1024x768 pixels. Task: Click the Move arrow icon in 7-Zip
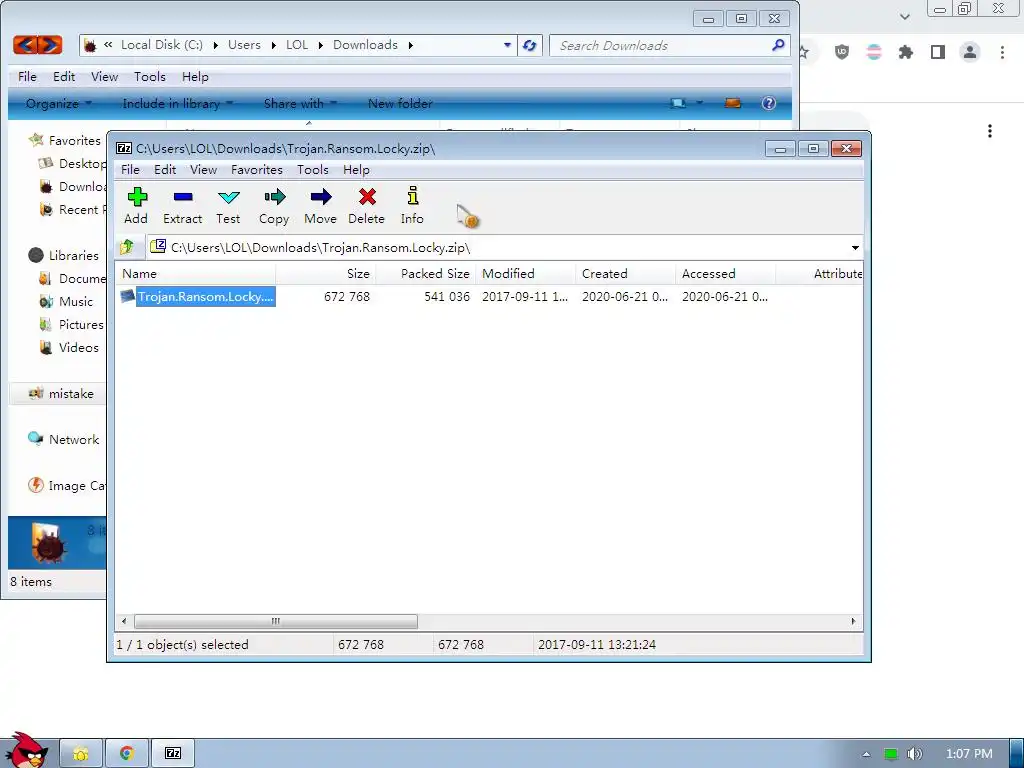[x=321, y=197]
